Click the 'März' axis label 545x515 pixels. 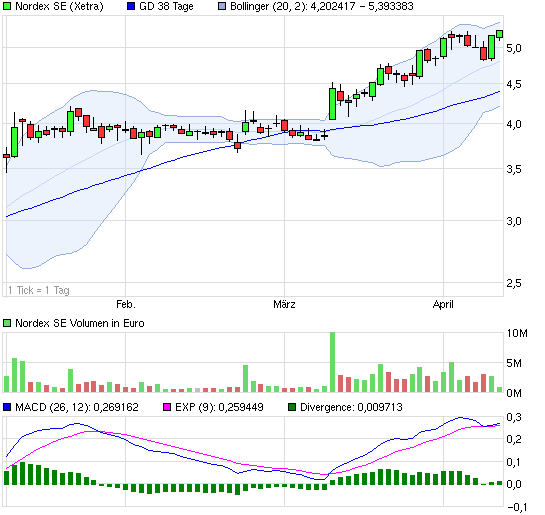pyautogui.click(x=284, y=304)
